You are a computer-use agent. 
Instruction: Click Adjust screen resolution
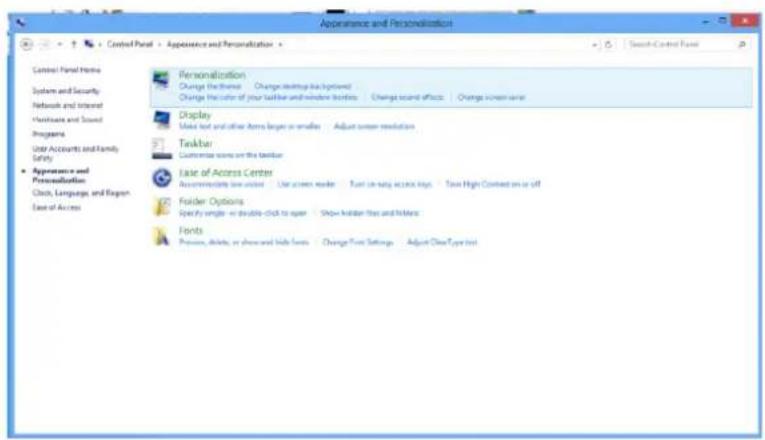pos(374,126)
